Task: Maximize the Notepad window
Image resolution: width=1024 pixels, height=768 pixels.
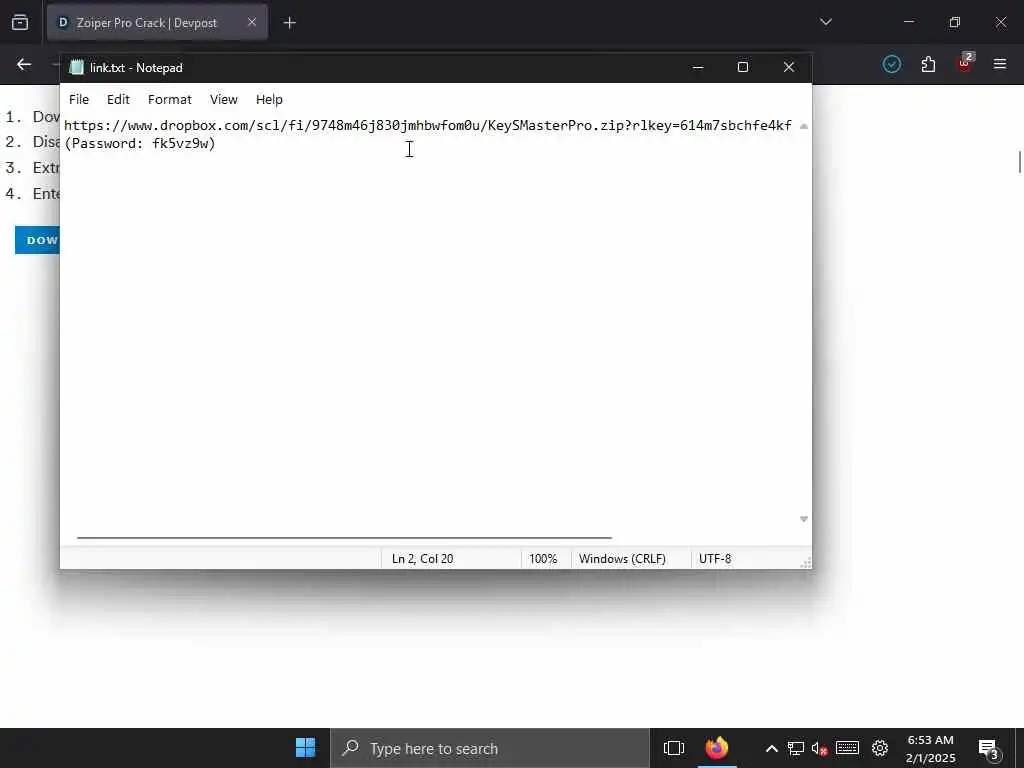Action: click(743, 67)
